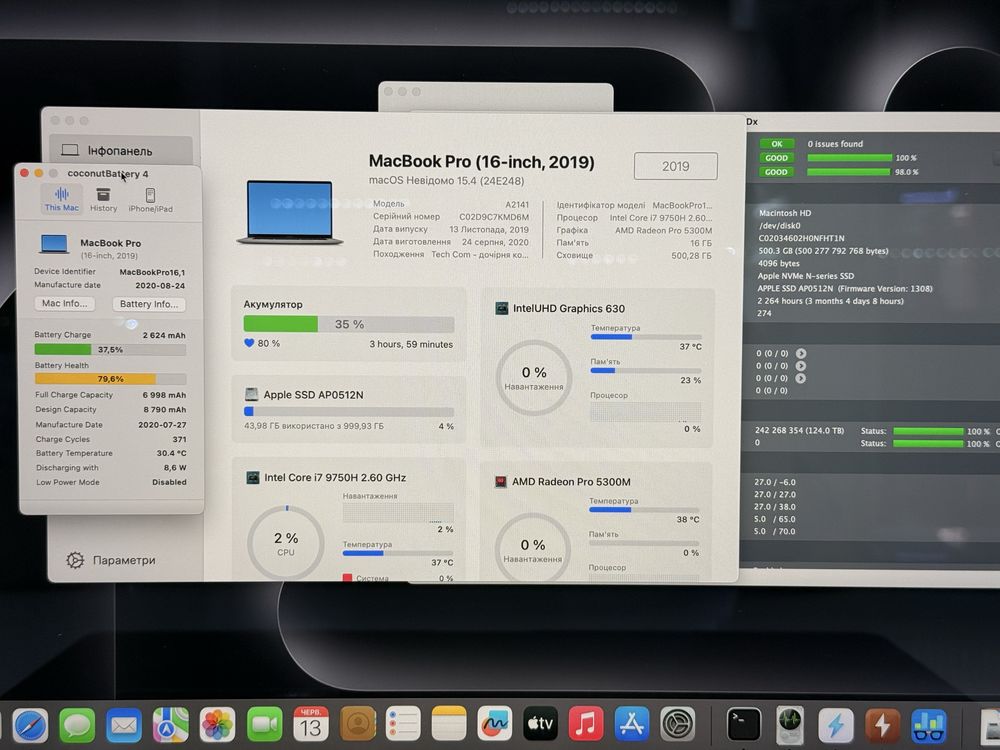This screenshot has height=750, width=1000.
Task: Click the AMD Radeon Pro 5300M icon
Action: (x=501, y=482)
